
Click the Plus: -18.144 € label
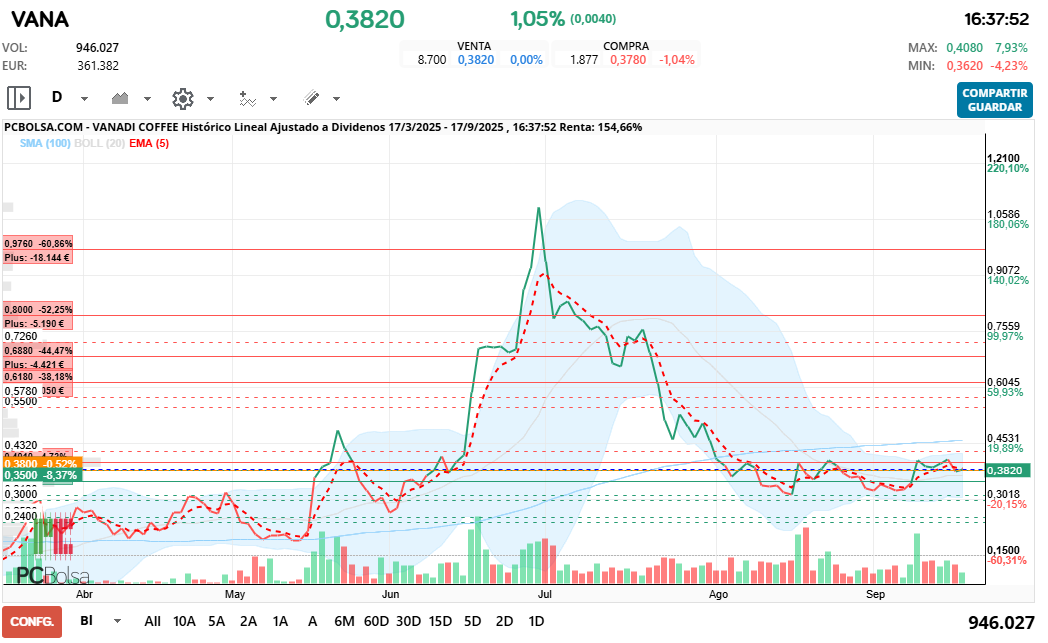tap(38, 257)
